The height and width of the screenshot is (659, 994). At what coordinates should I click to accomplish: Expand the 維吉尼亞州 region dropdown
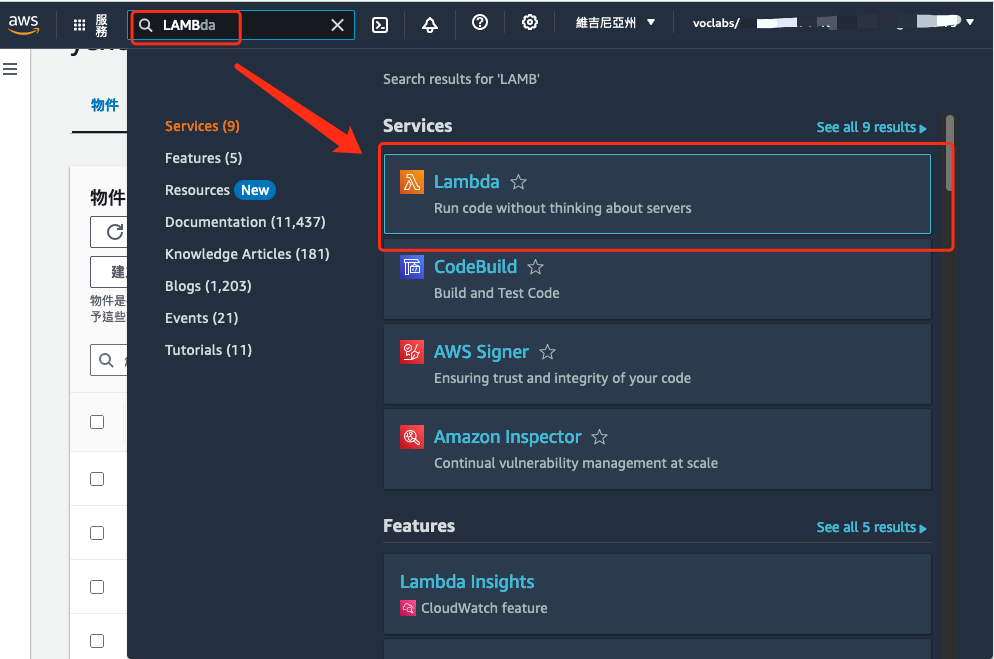point(615,23)
